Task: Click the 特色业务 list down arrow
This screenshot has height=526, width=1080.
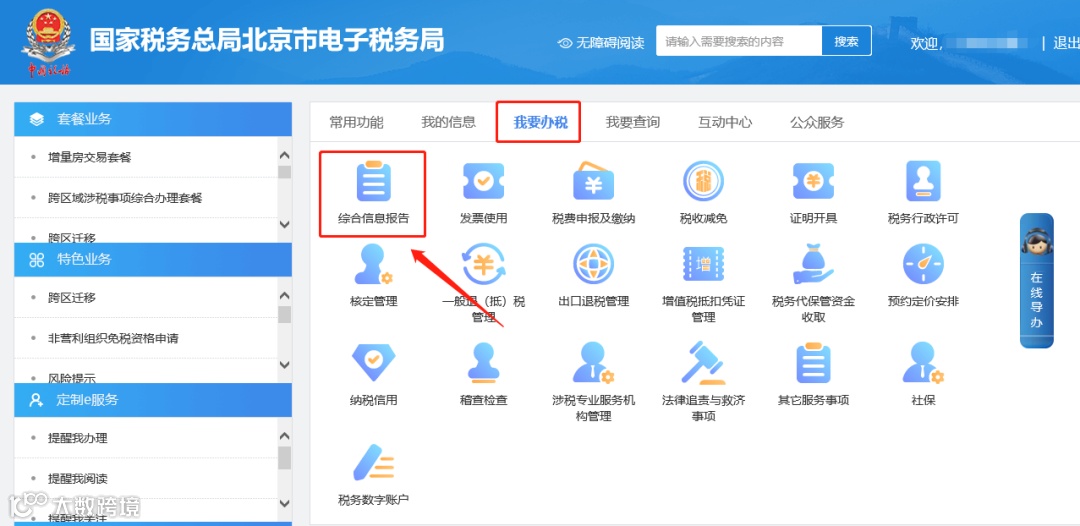Action: coord(284,364)
